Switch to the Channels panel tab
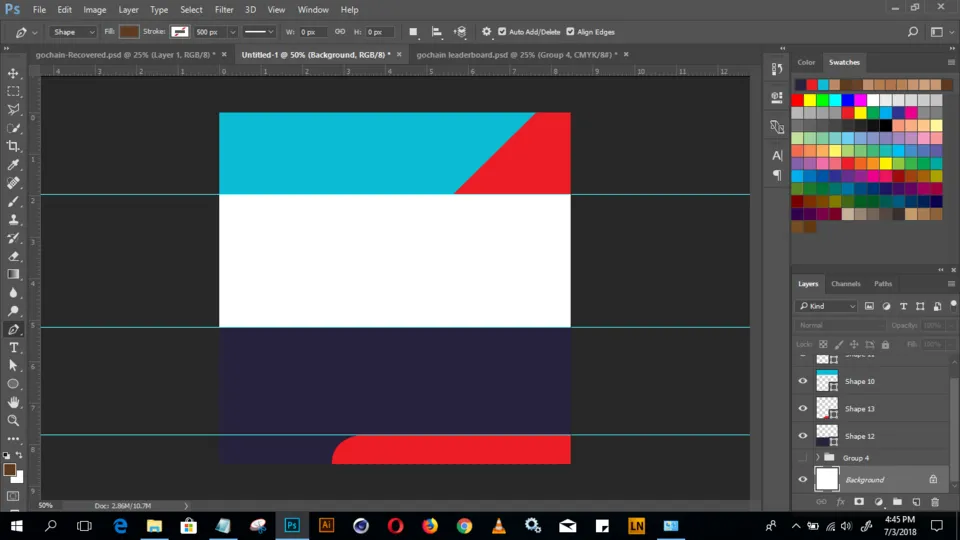Screen dimensions: 960x540 pos(846,283)
